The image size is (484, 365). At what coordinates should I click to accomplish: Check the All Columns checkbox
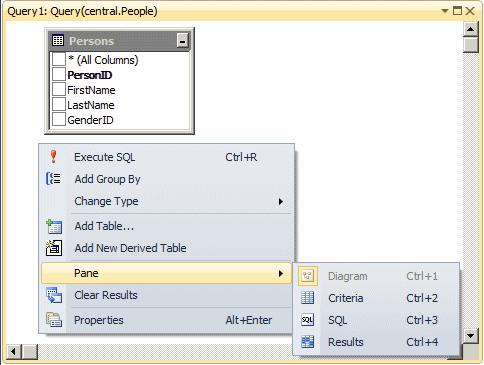(59, 60)
